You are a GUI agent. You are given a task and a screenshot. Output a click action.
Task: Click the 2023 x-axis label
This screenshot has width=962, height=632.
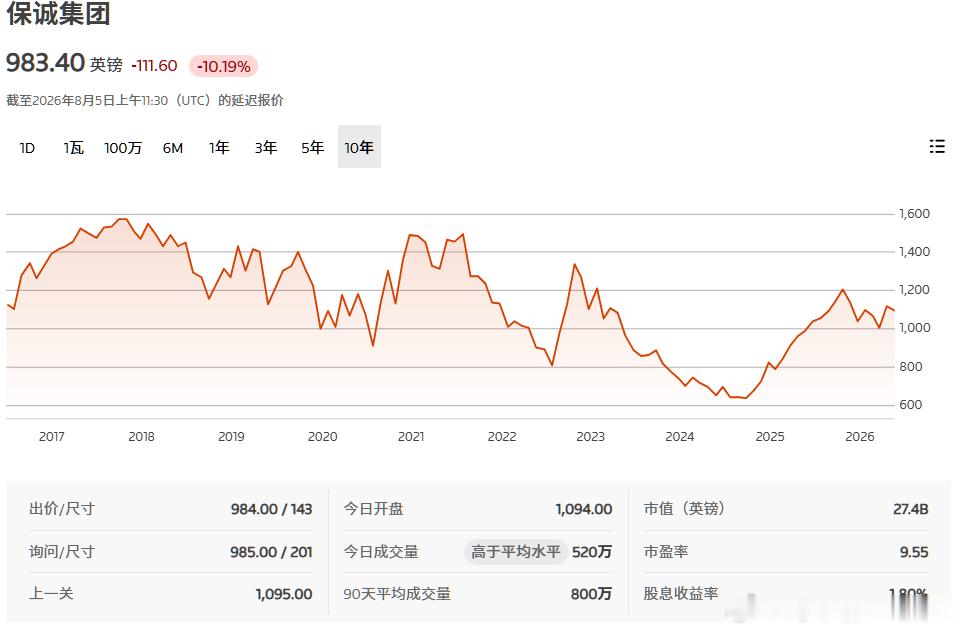tap(590, 436)
